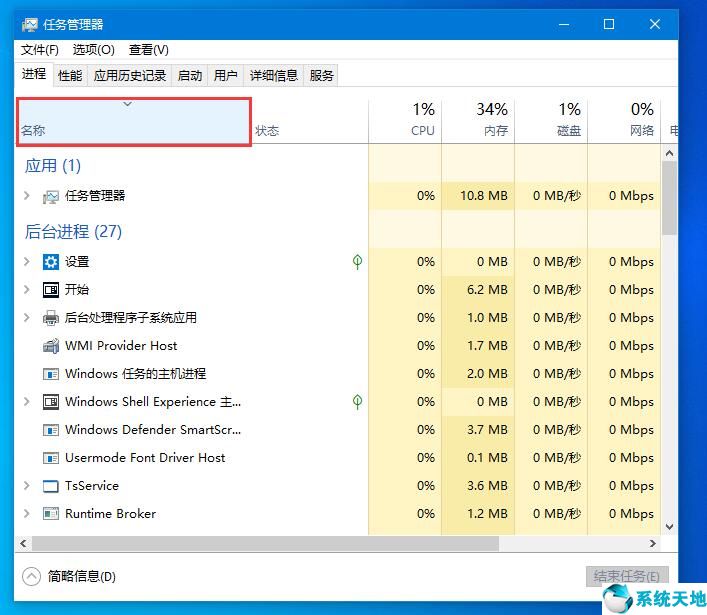Sort by the CPU column header
Screen dimensions: 707x615
tap(405, 122)
